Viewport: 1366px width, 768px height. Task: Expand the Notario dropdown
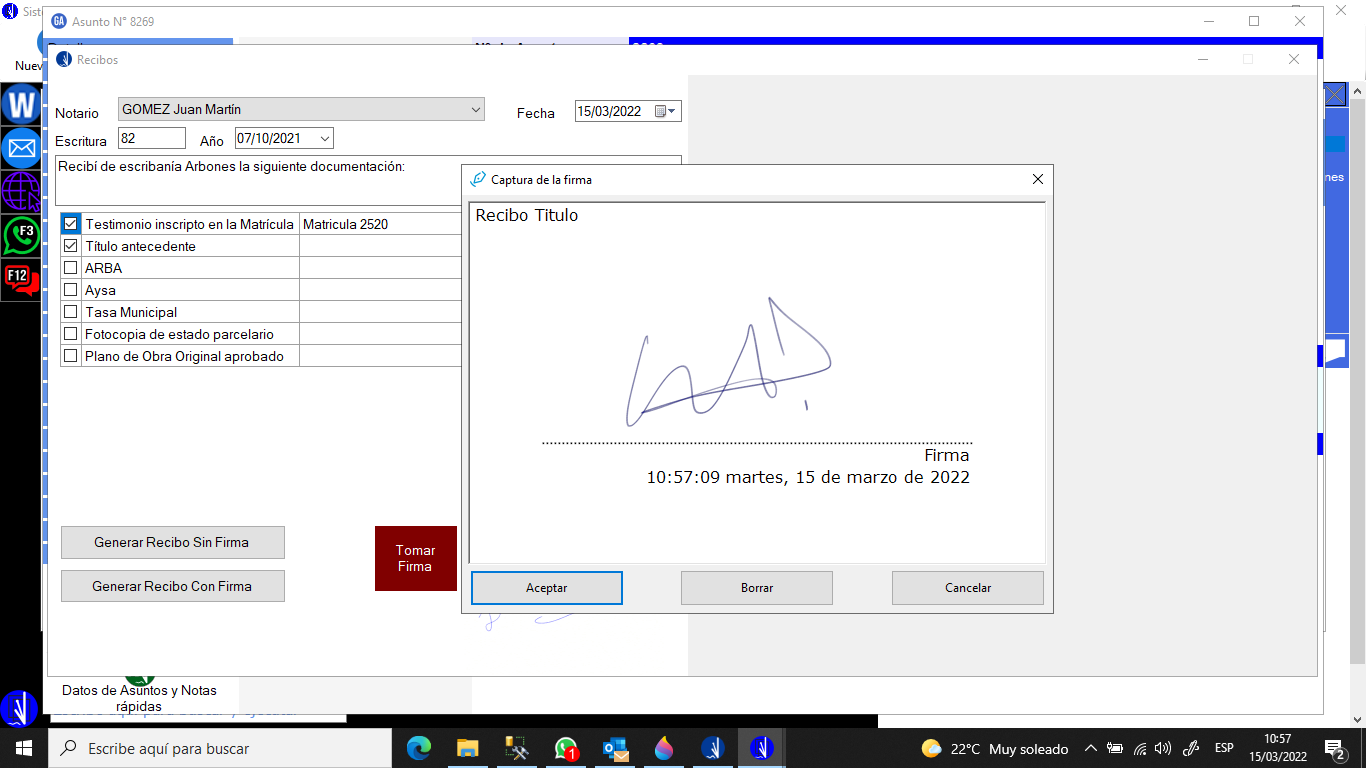475,109
